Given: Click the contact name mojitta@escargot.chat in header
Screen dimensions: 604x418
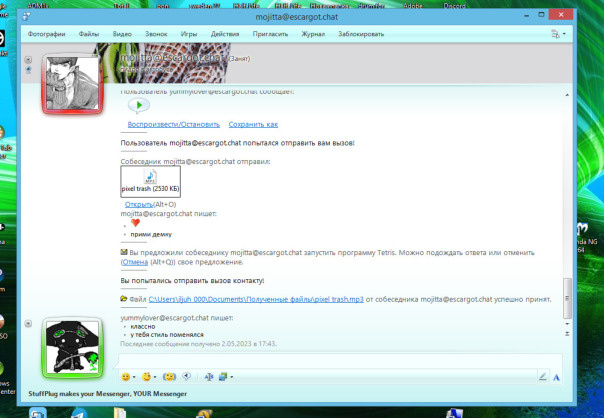Looking at the screenshot, I should click(x=172, y=57).
